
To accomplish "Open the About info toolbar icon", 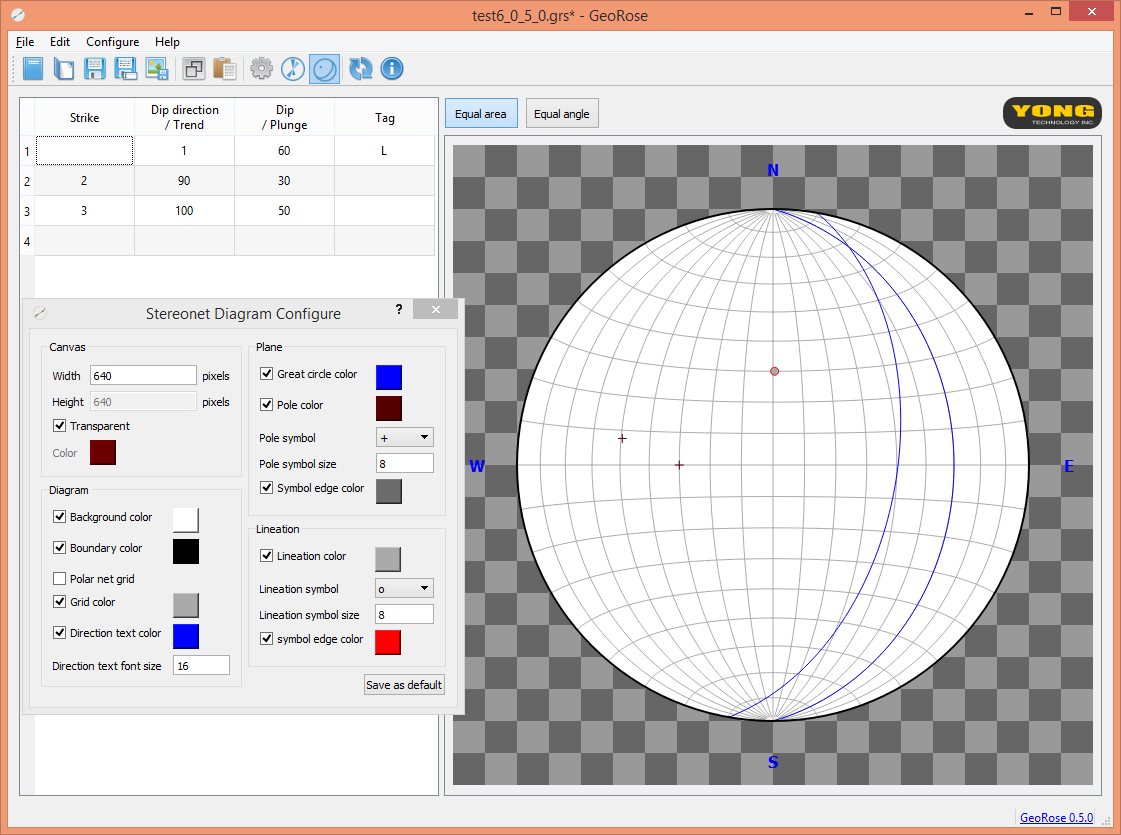I will click(x=392, y=69).
